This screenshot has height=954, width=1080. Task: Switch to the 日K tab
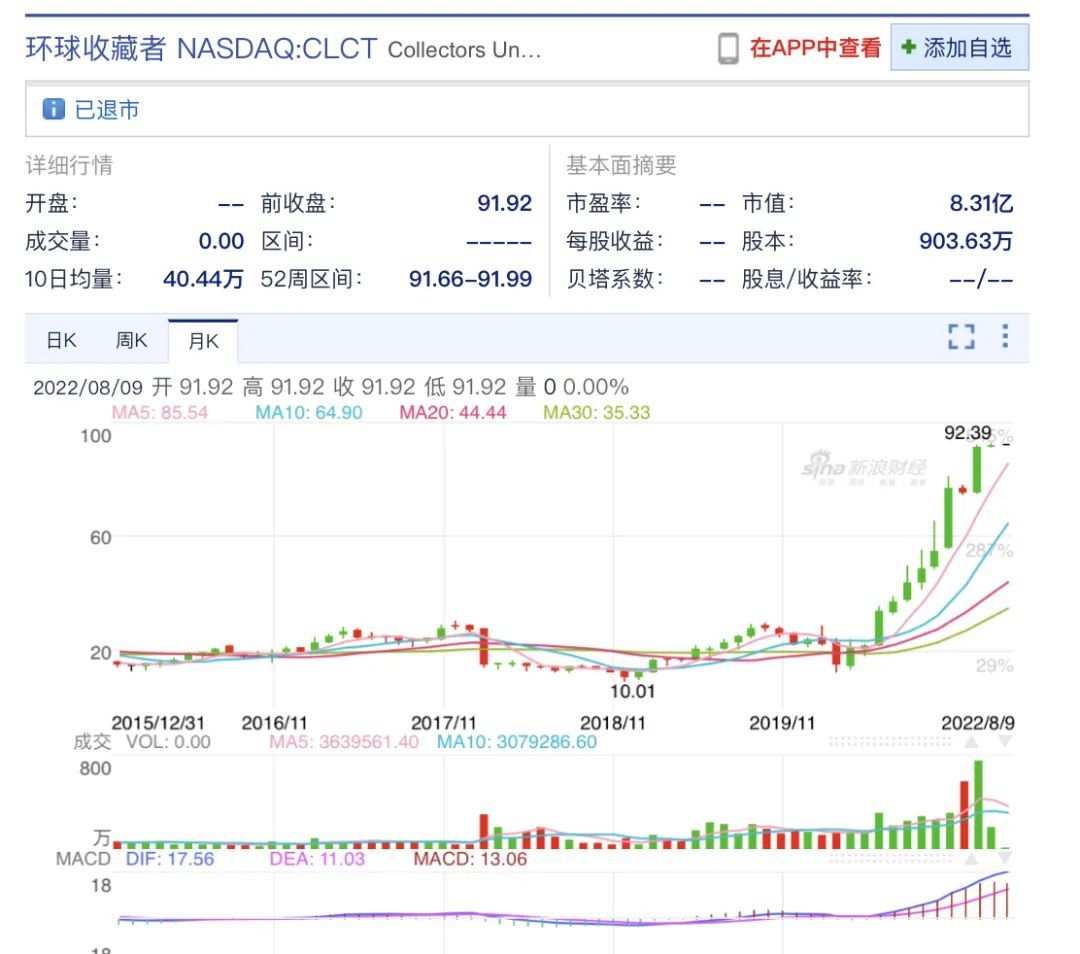pyautogui.click(x=61, y=340)
